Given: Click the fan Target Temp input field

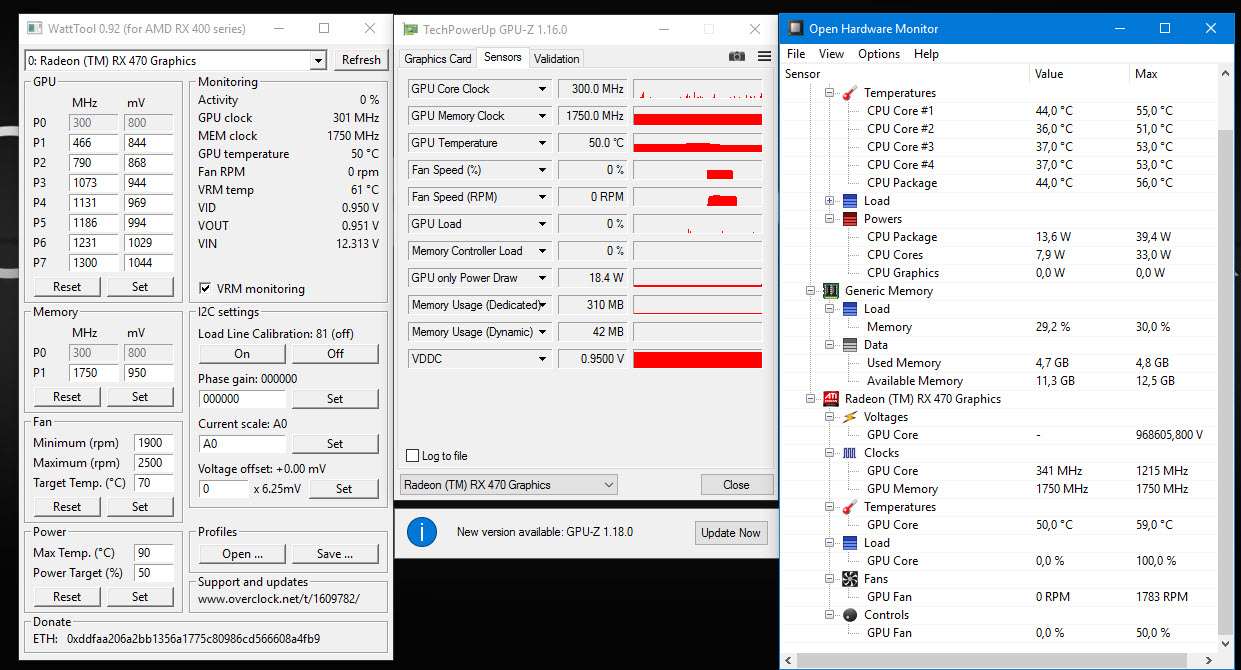Looking at the screenshot, I should [154, 483].
